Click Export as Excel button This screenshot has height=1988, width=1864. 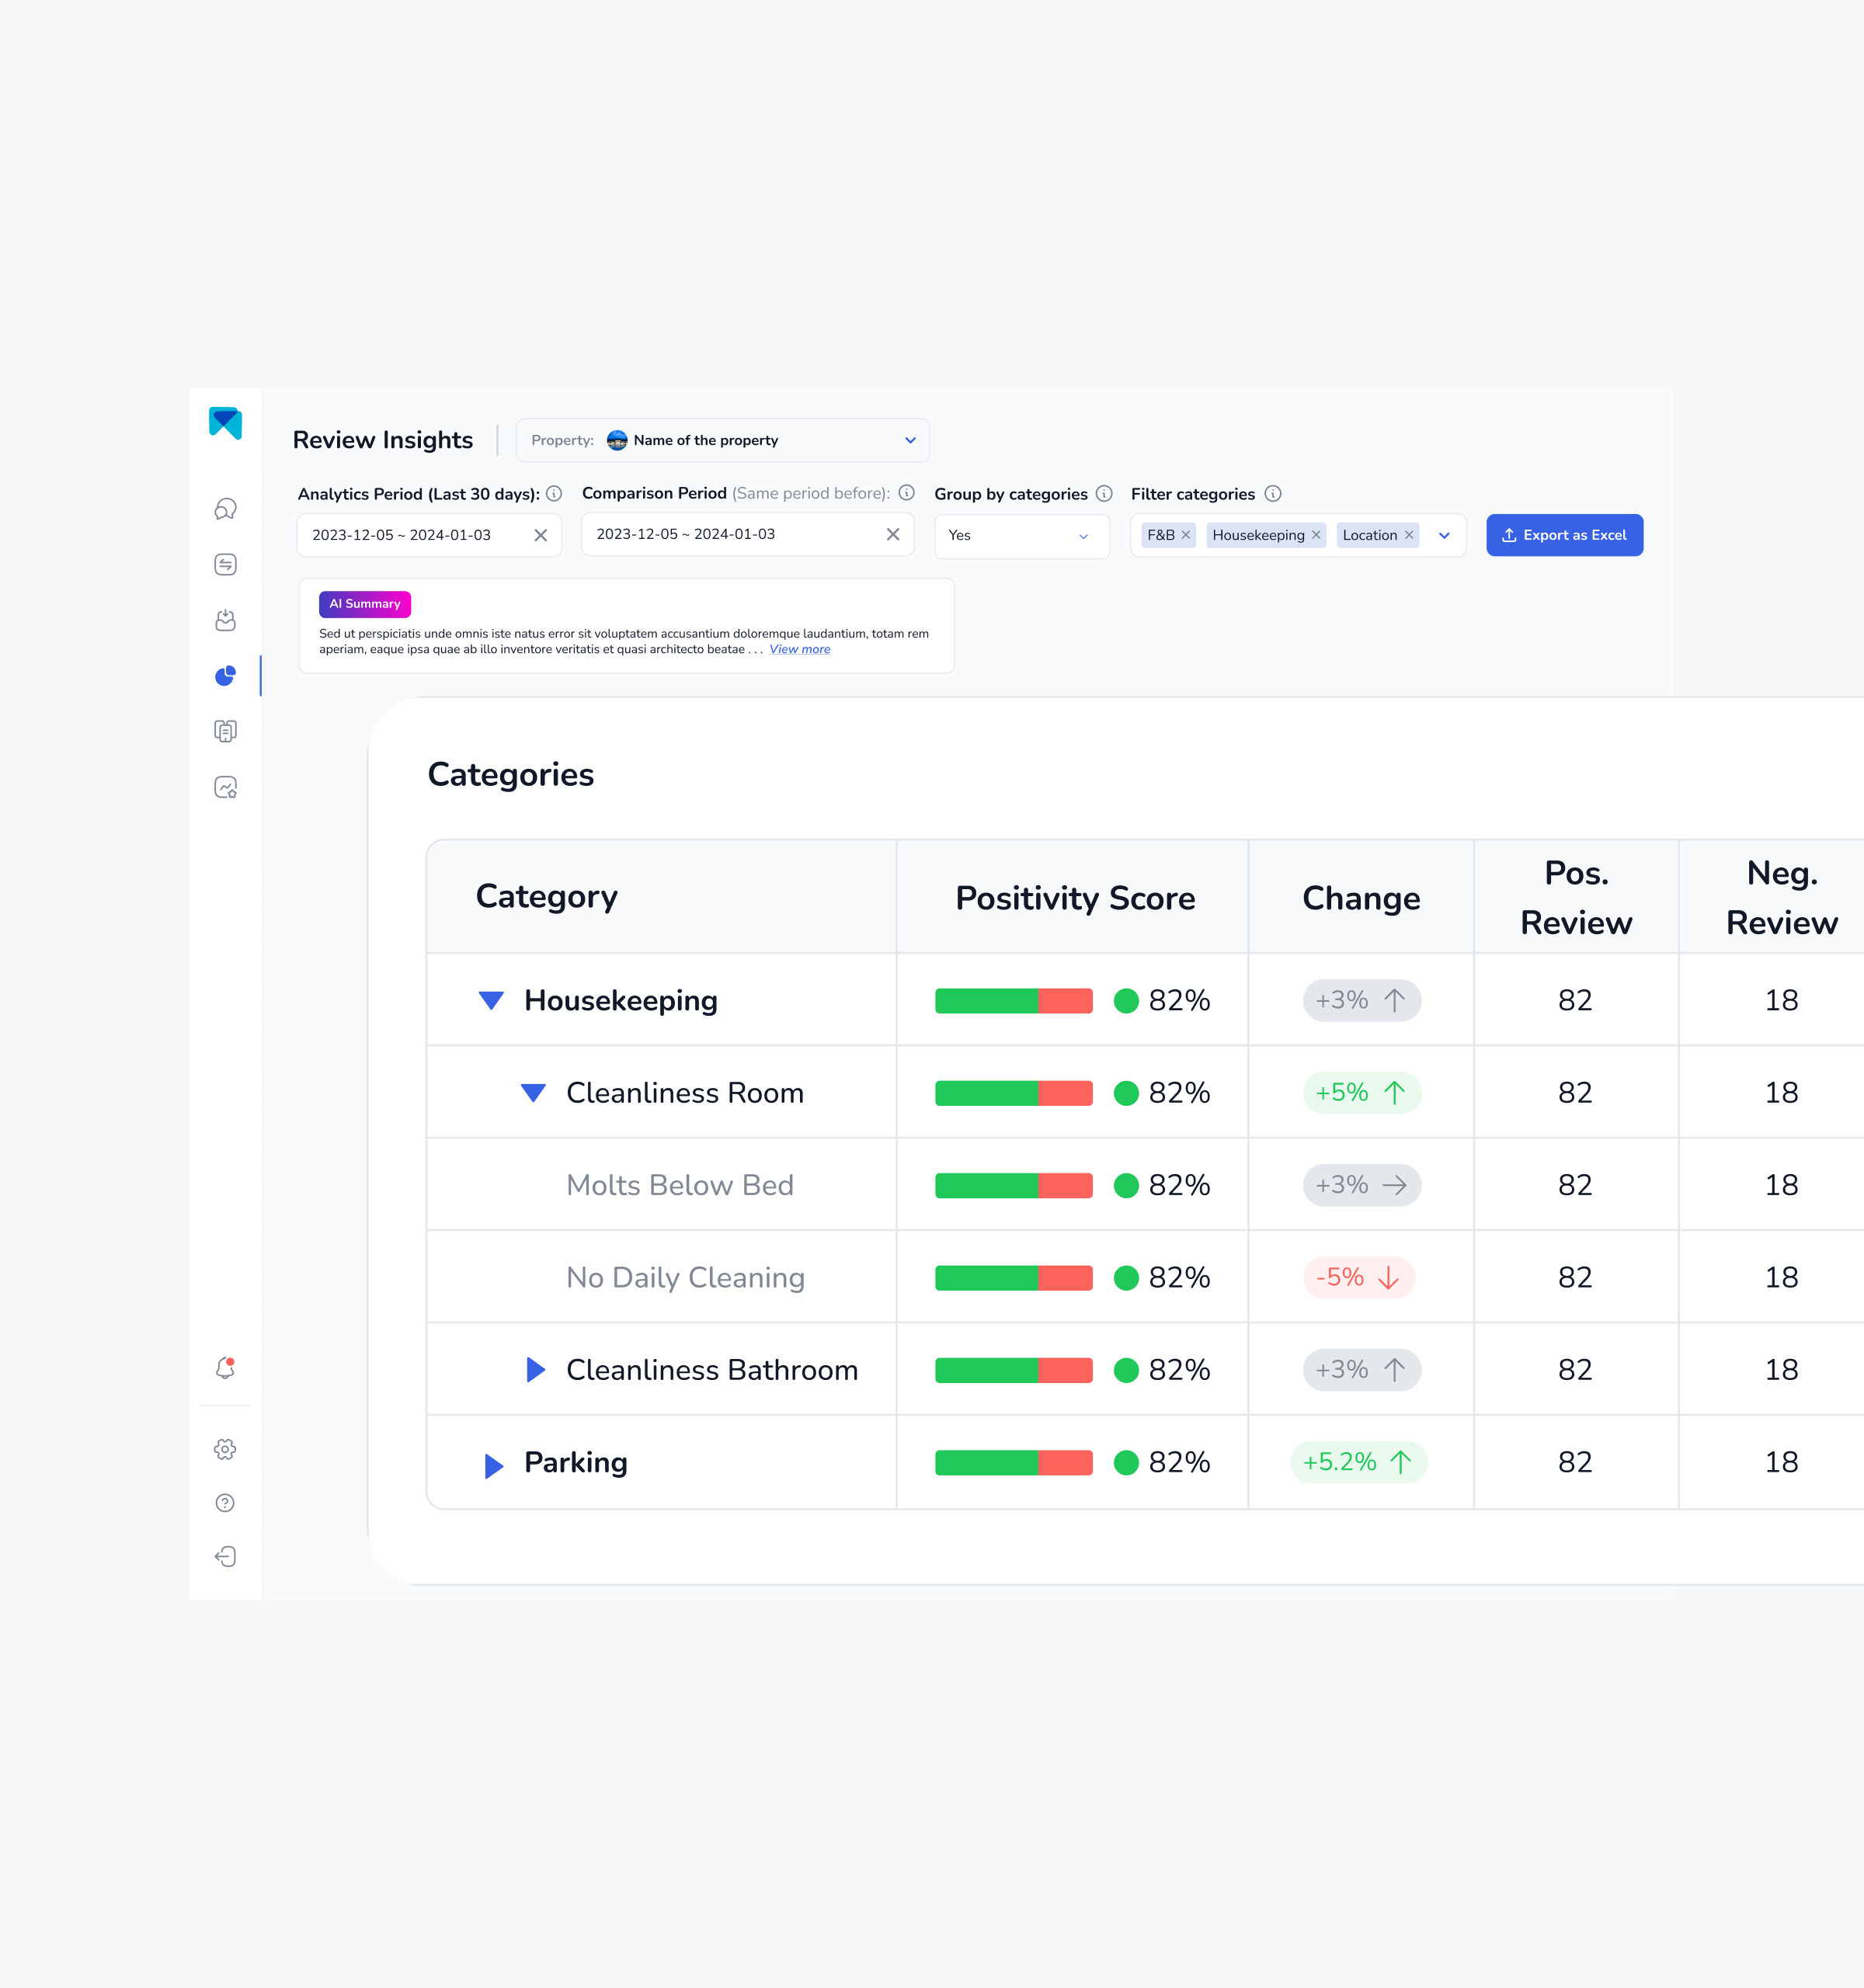(x=1564, y=535)
